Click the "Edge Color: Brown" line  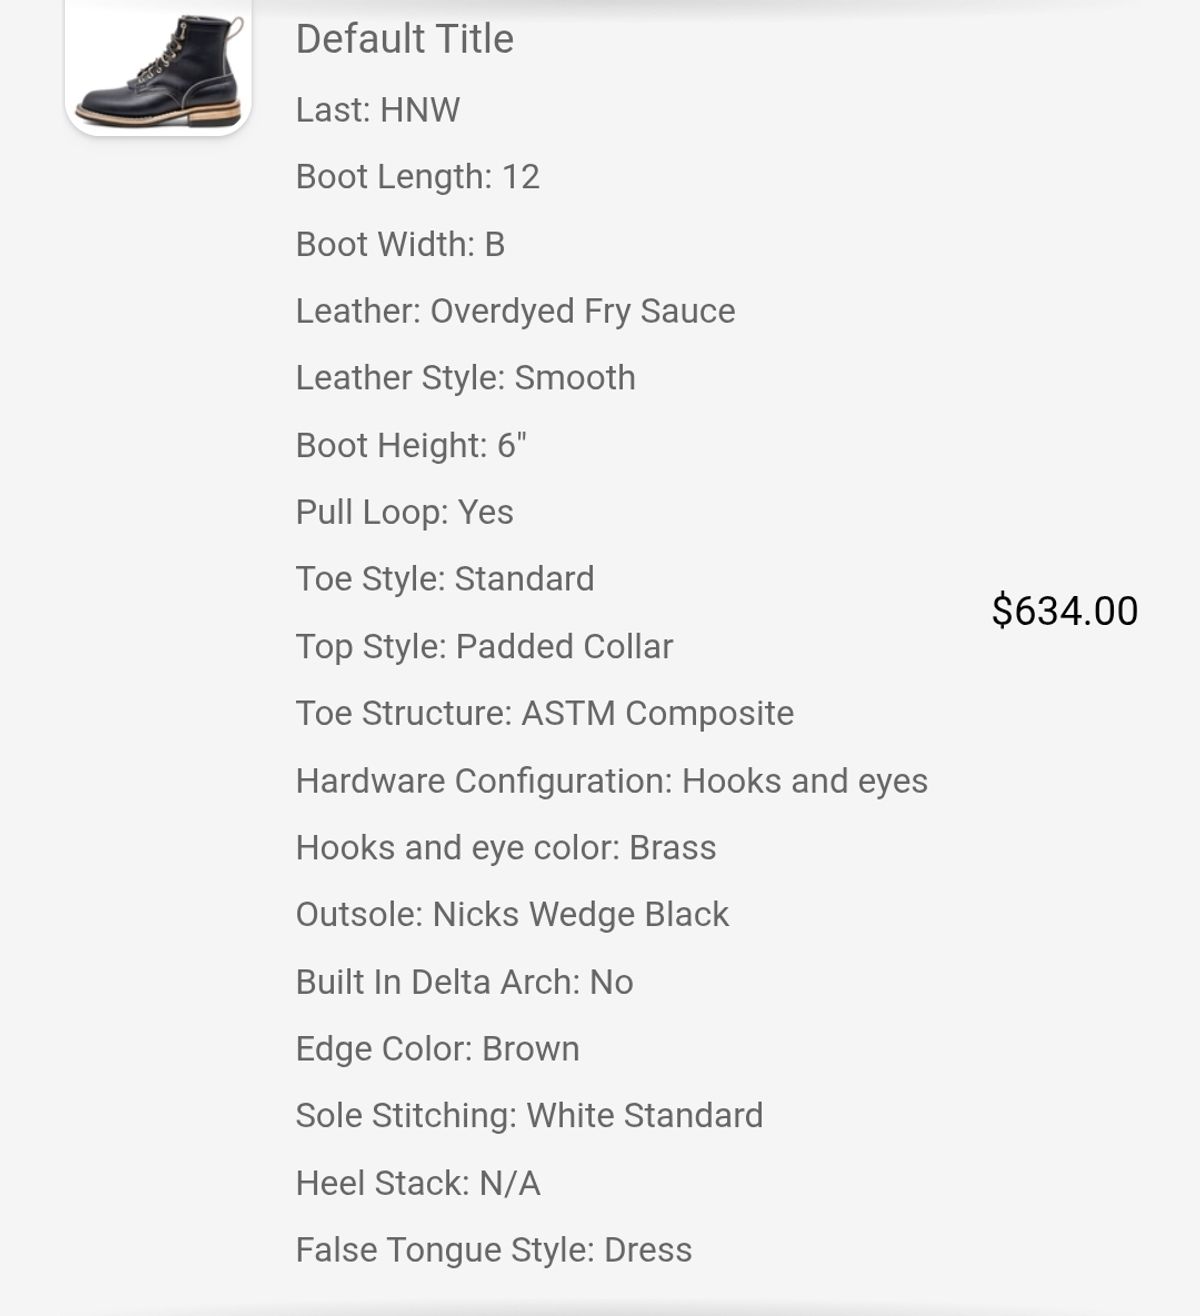point(437,1048)
